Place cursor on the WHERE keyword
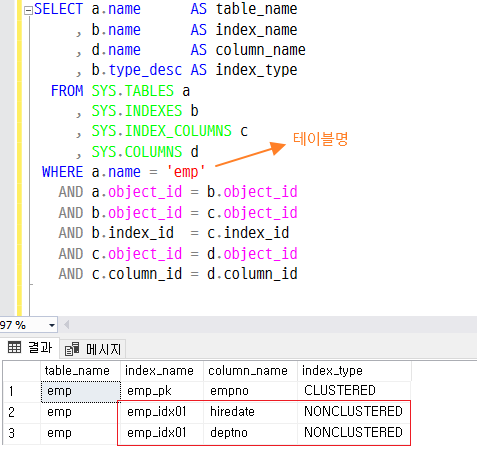Viewport: 477px width, 452px height. pos(62,172)
